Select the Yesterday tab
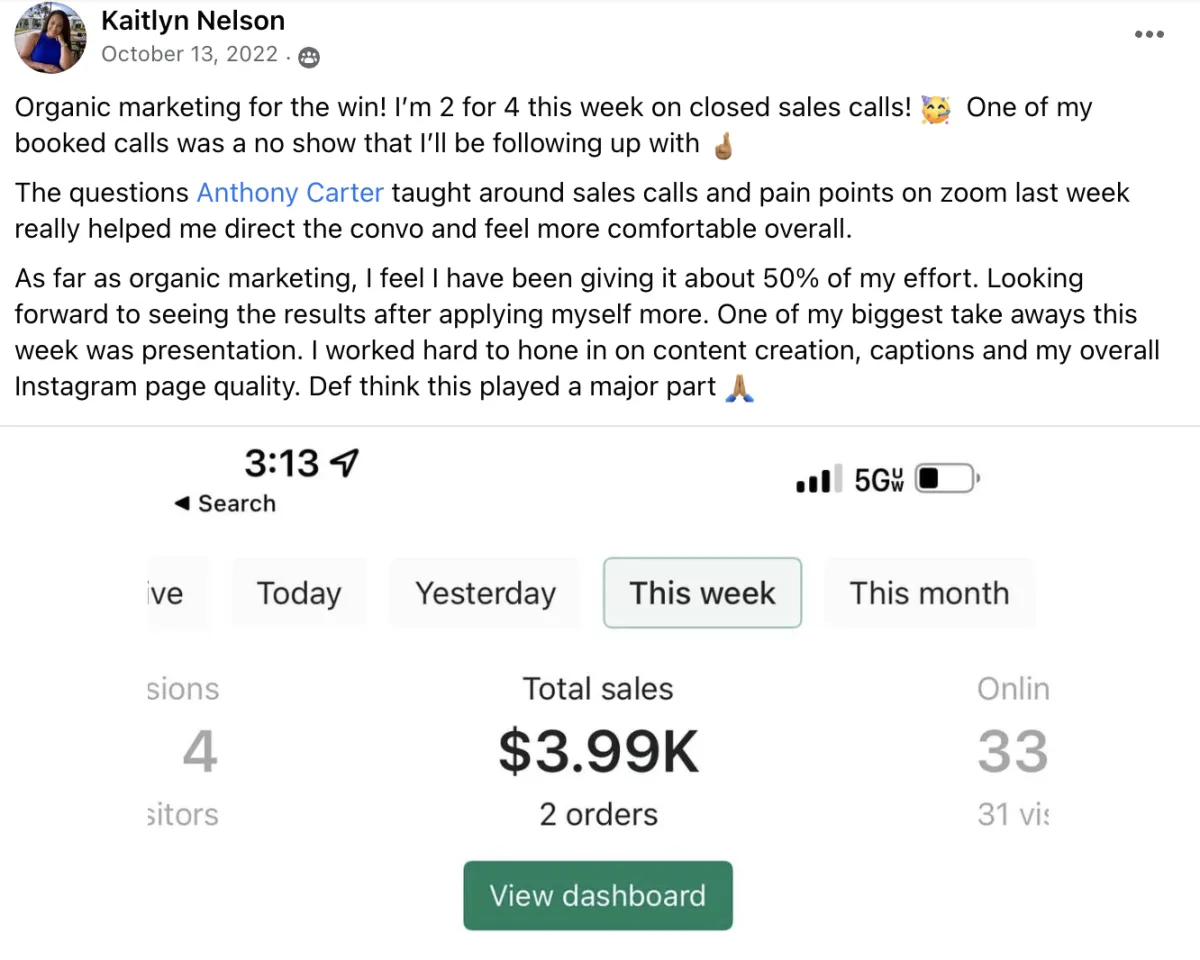 tap(485, 593)
